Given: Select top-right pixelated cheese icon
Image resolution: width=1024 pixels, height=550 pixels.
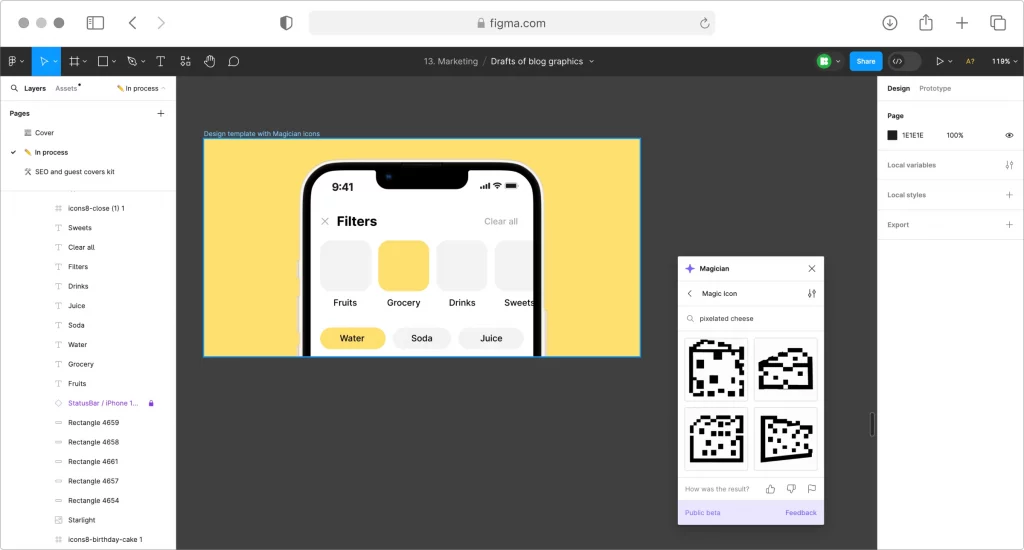Looking at the screenshot, I should [x=786, y=369].
